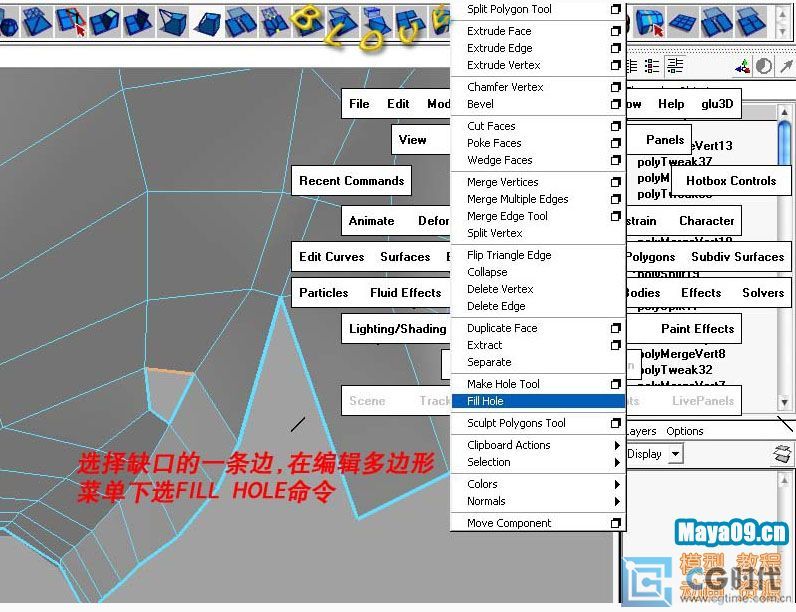Open the File hotbox menu
The width and height of the screenshot is (796, 612).
pos(359,104)
